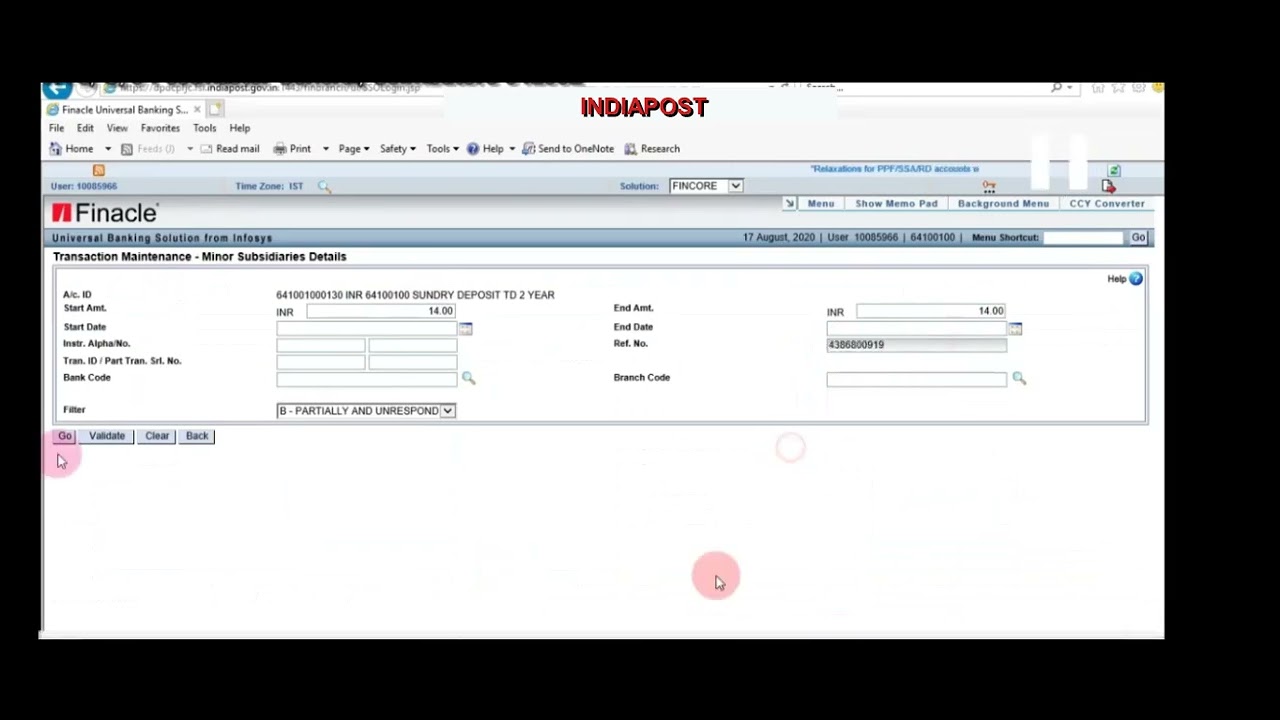Open the Favorites menu

160,128
